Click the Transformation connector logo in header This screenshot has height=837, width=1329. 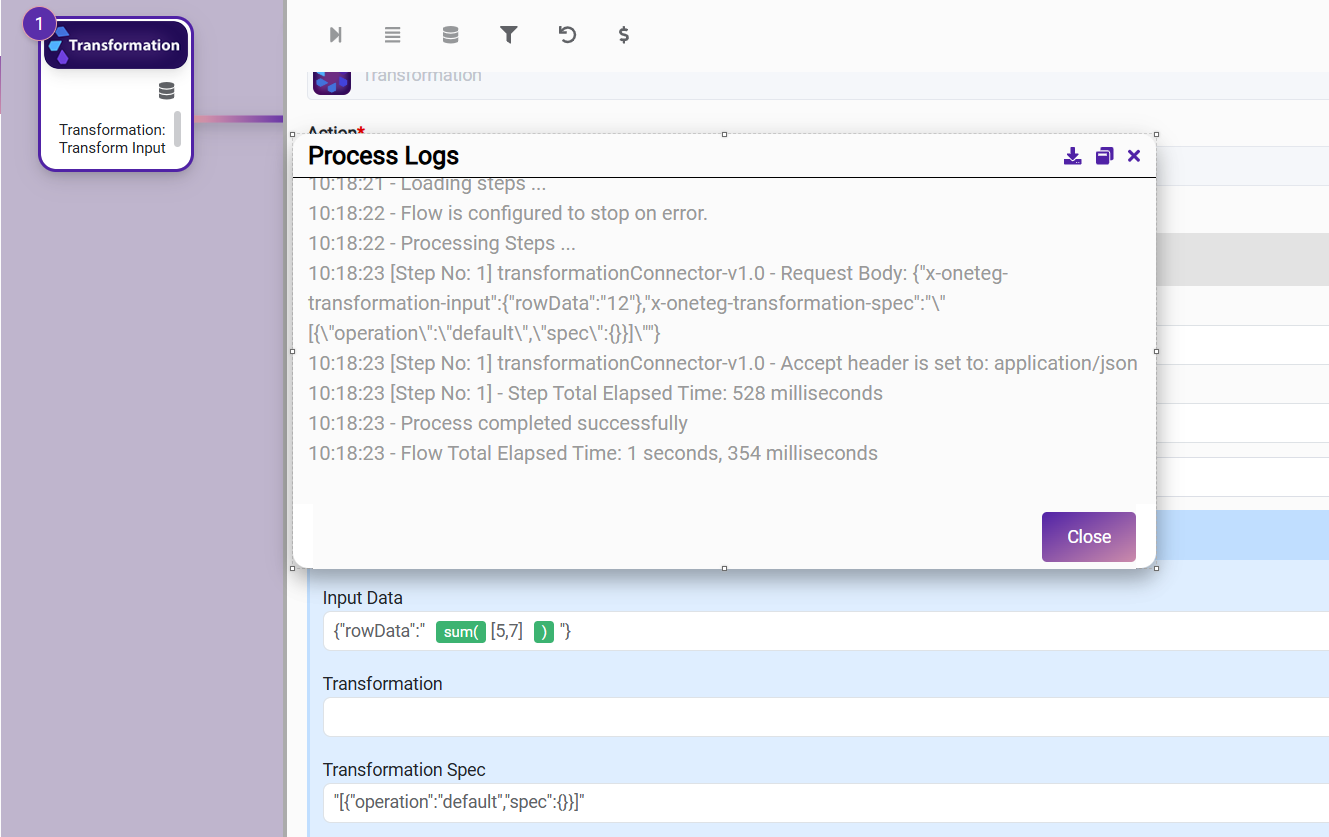pos(332,80)
